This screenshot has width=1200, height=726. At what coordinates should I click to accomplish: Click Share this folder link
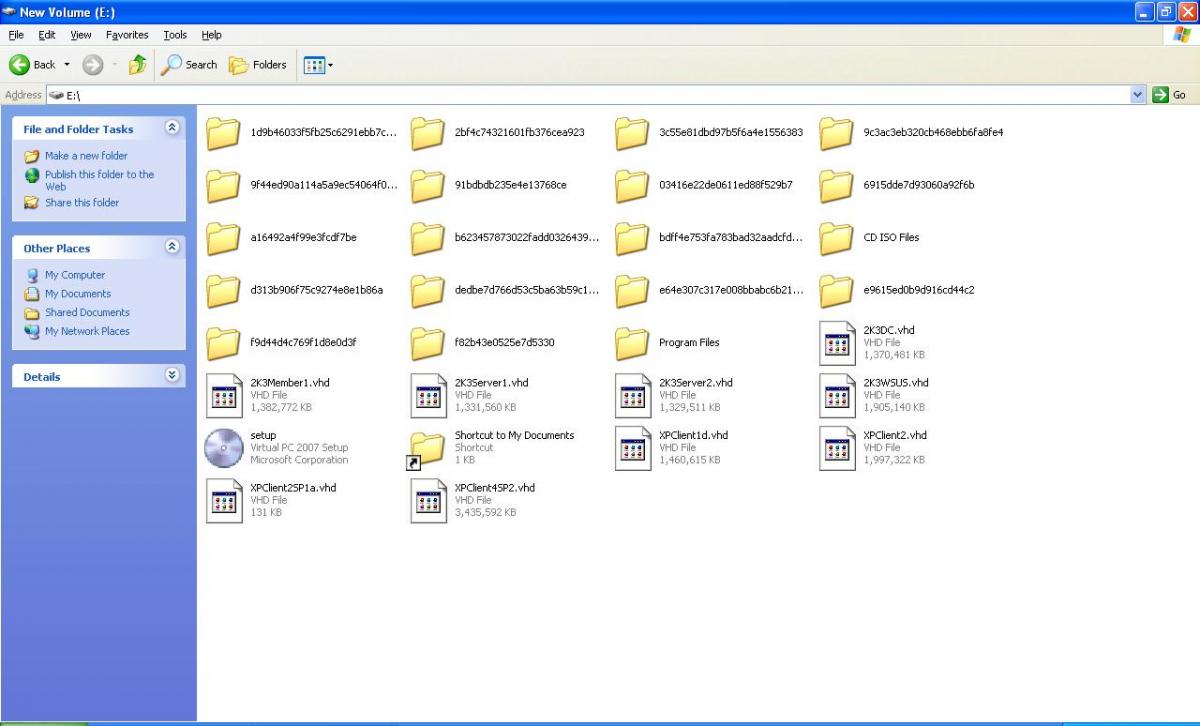82,202
